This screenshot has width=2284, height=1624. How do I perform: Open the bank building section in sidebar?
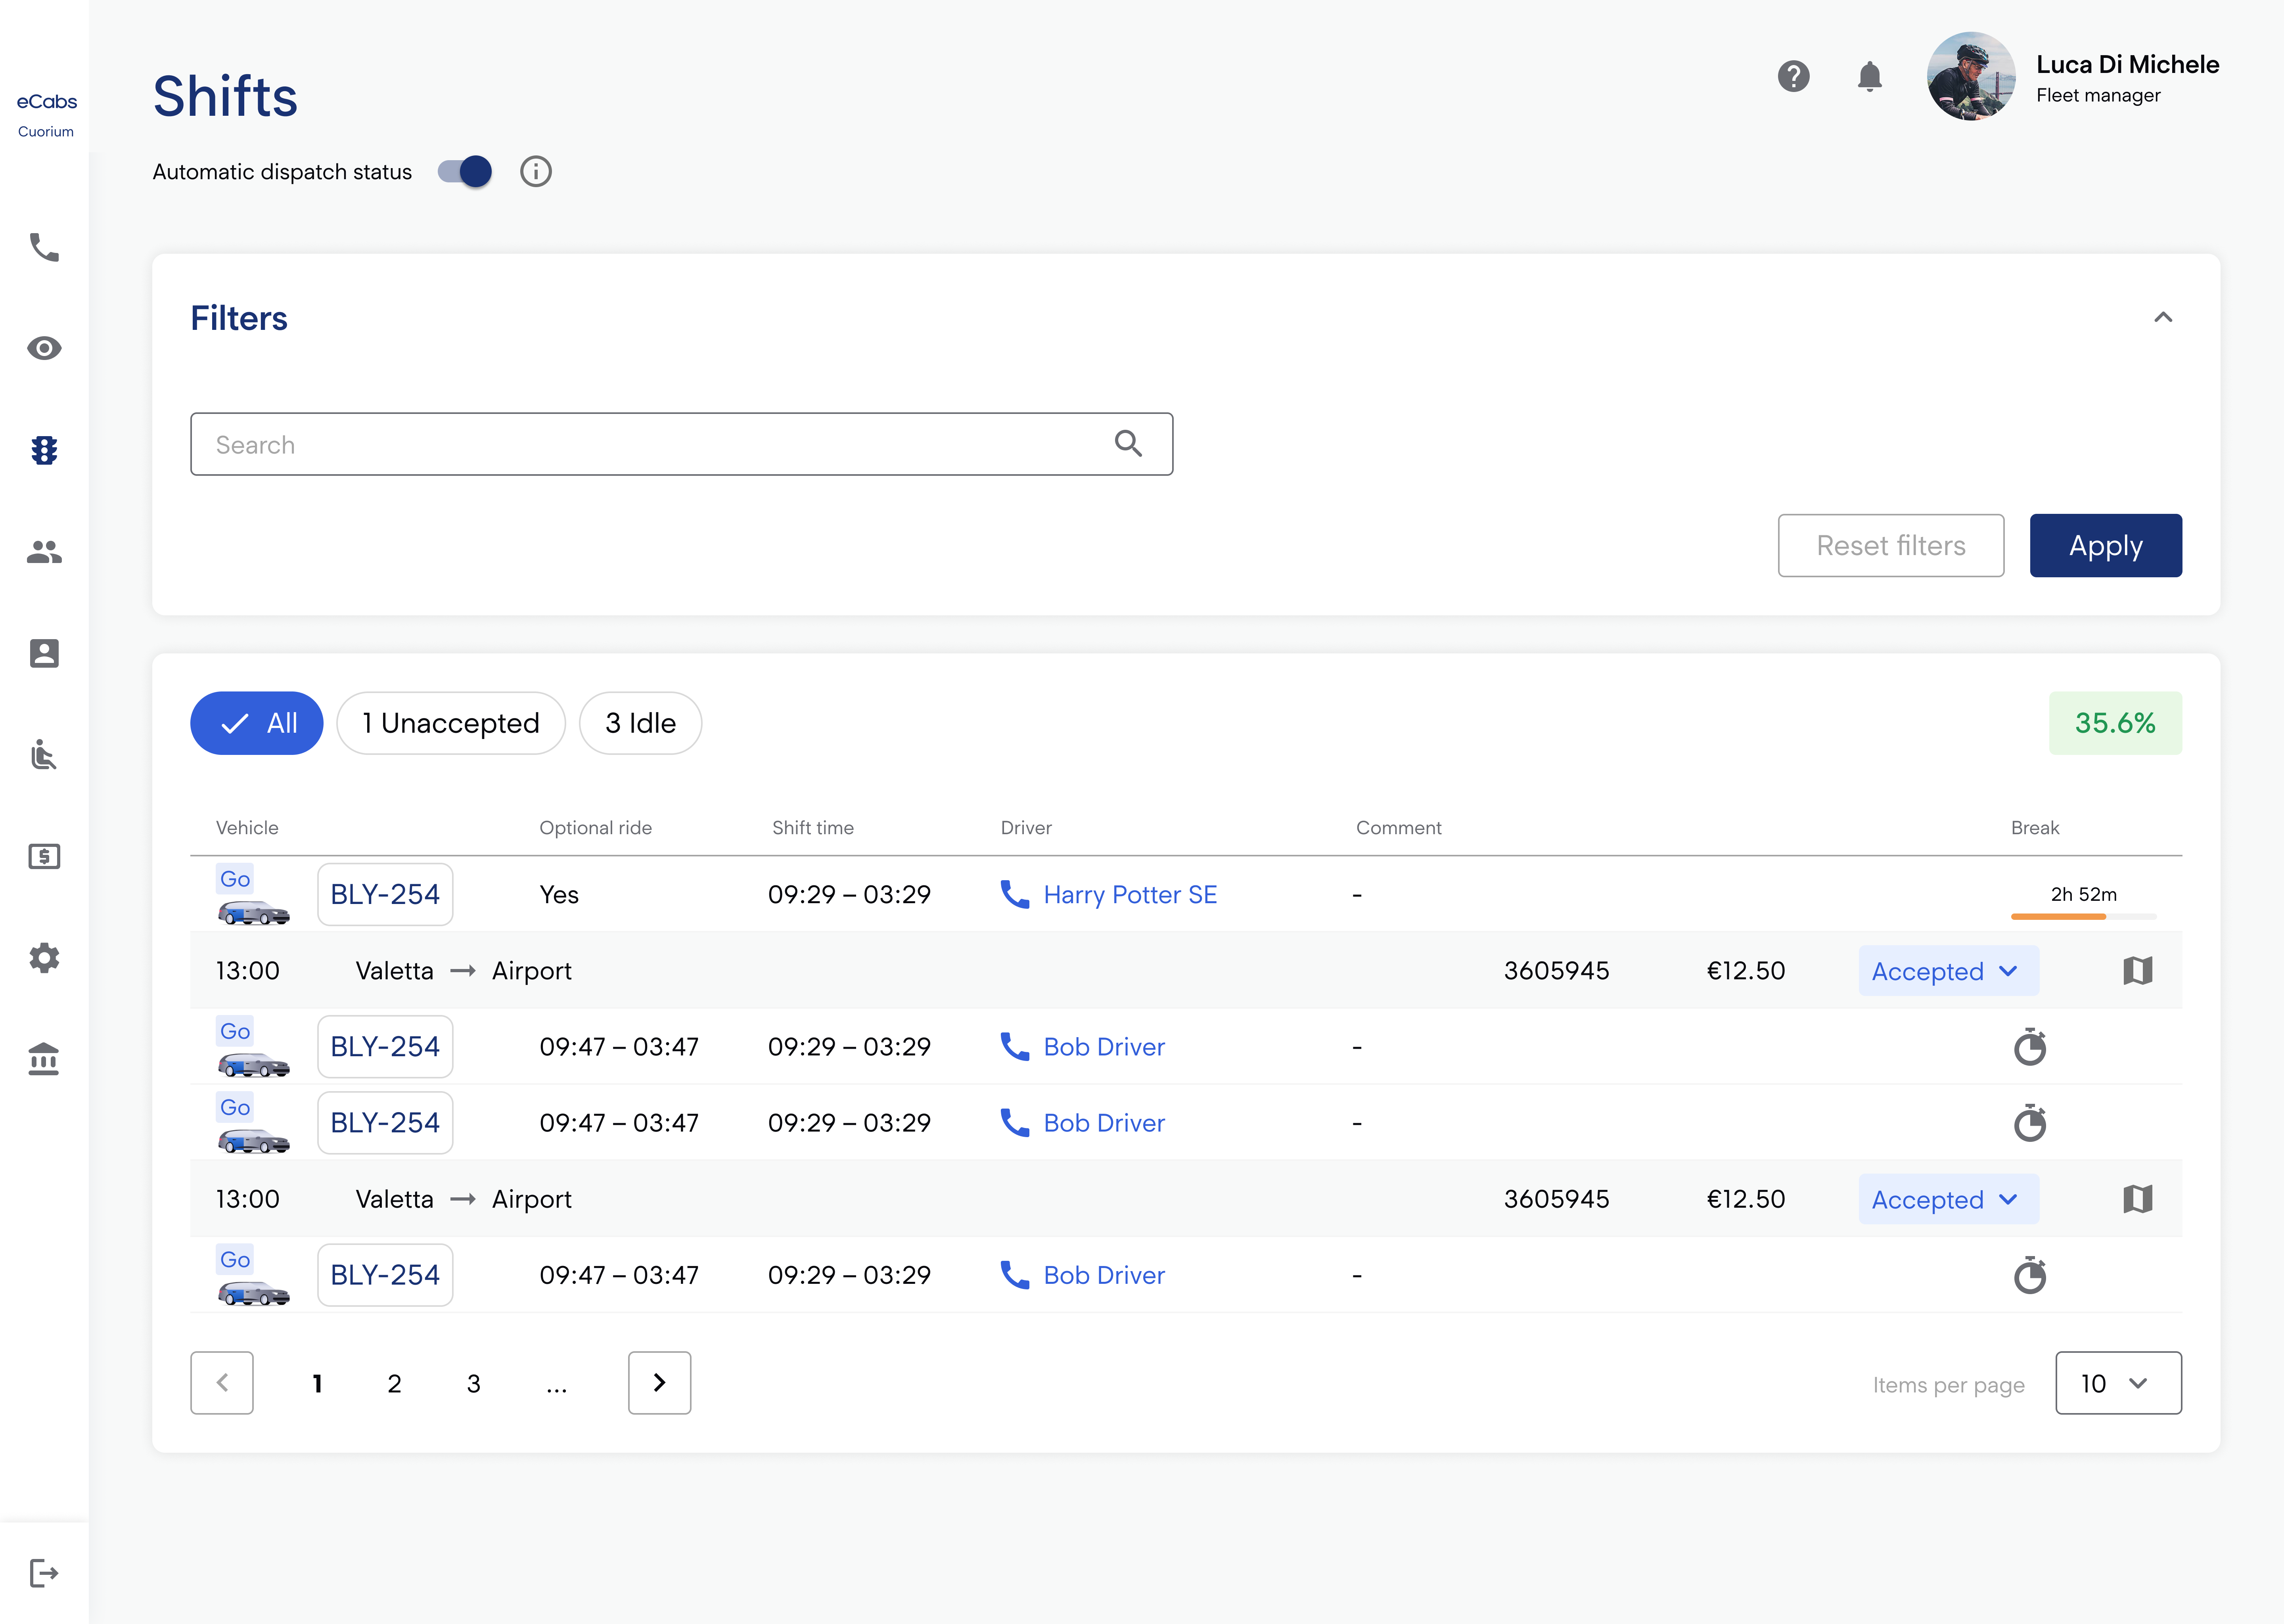click(x=44, y=1059)
